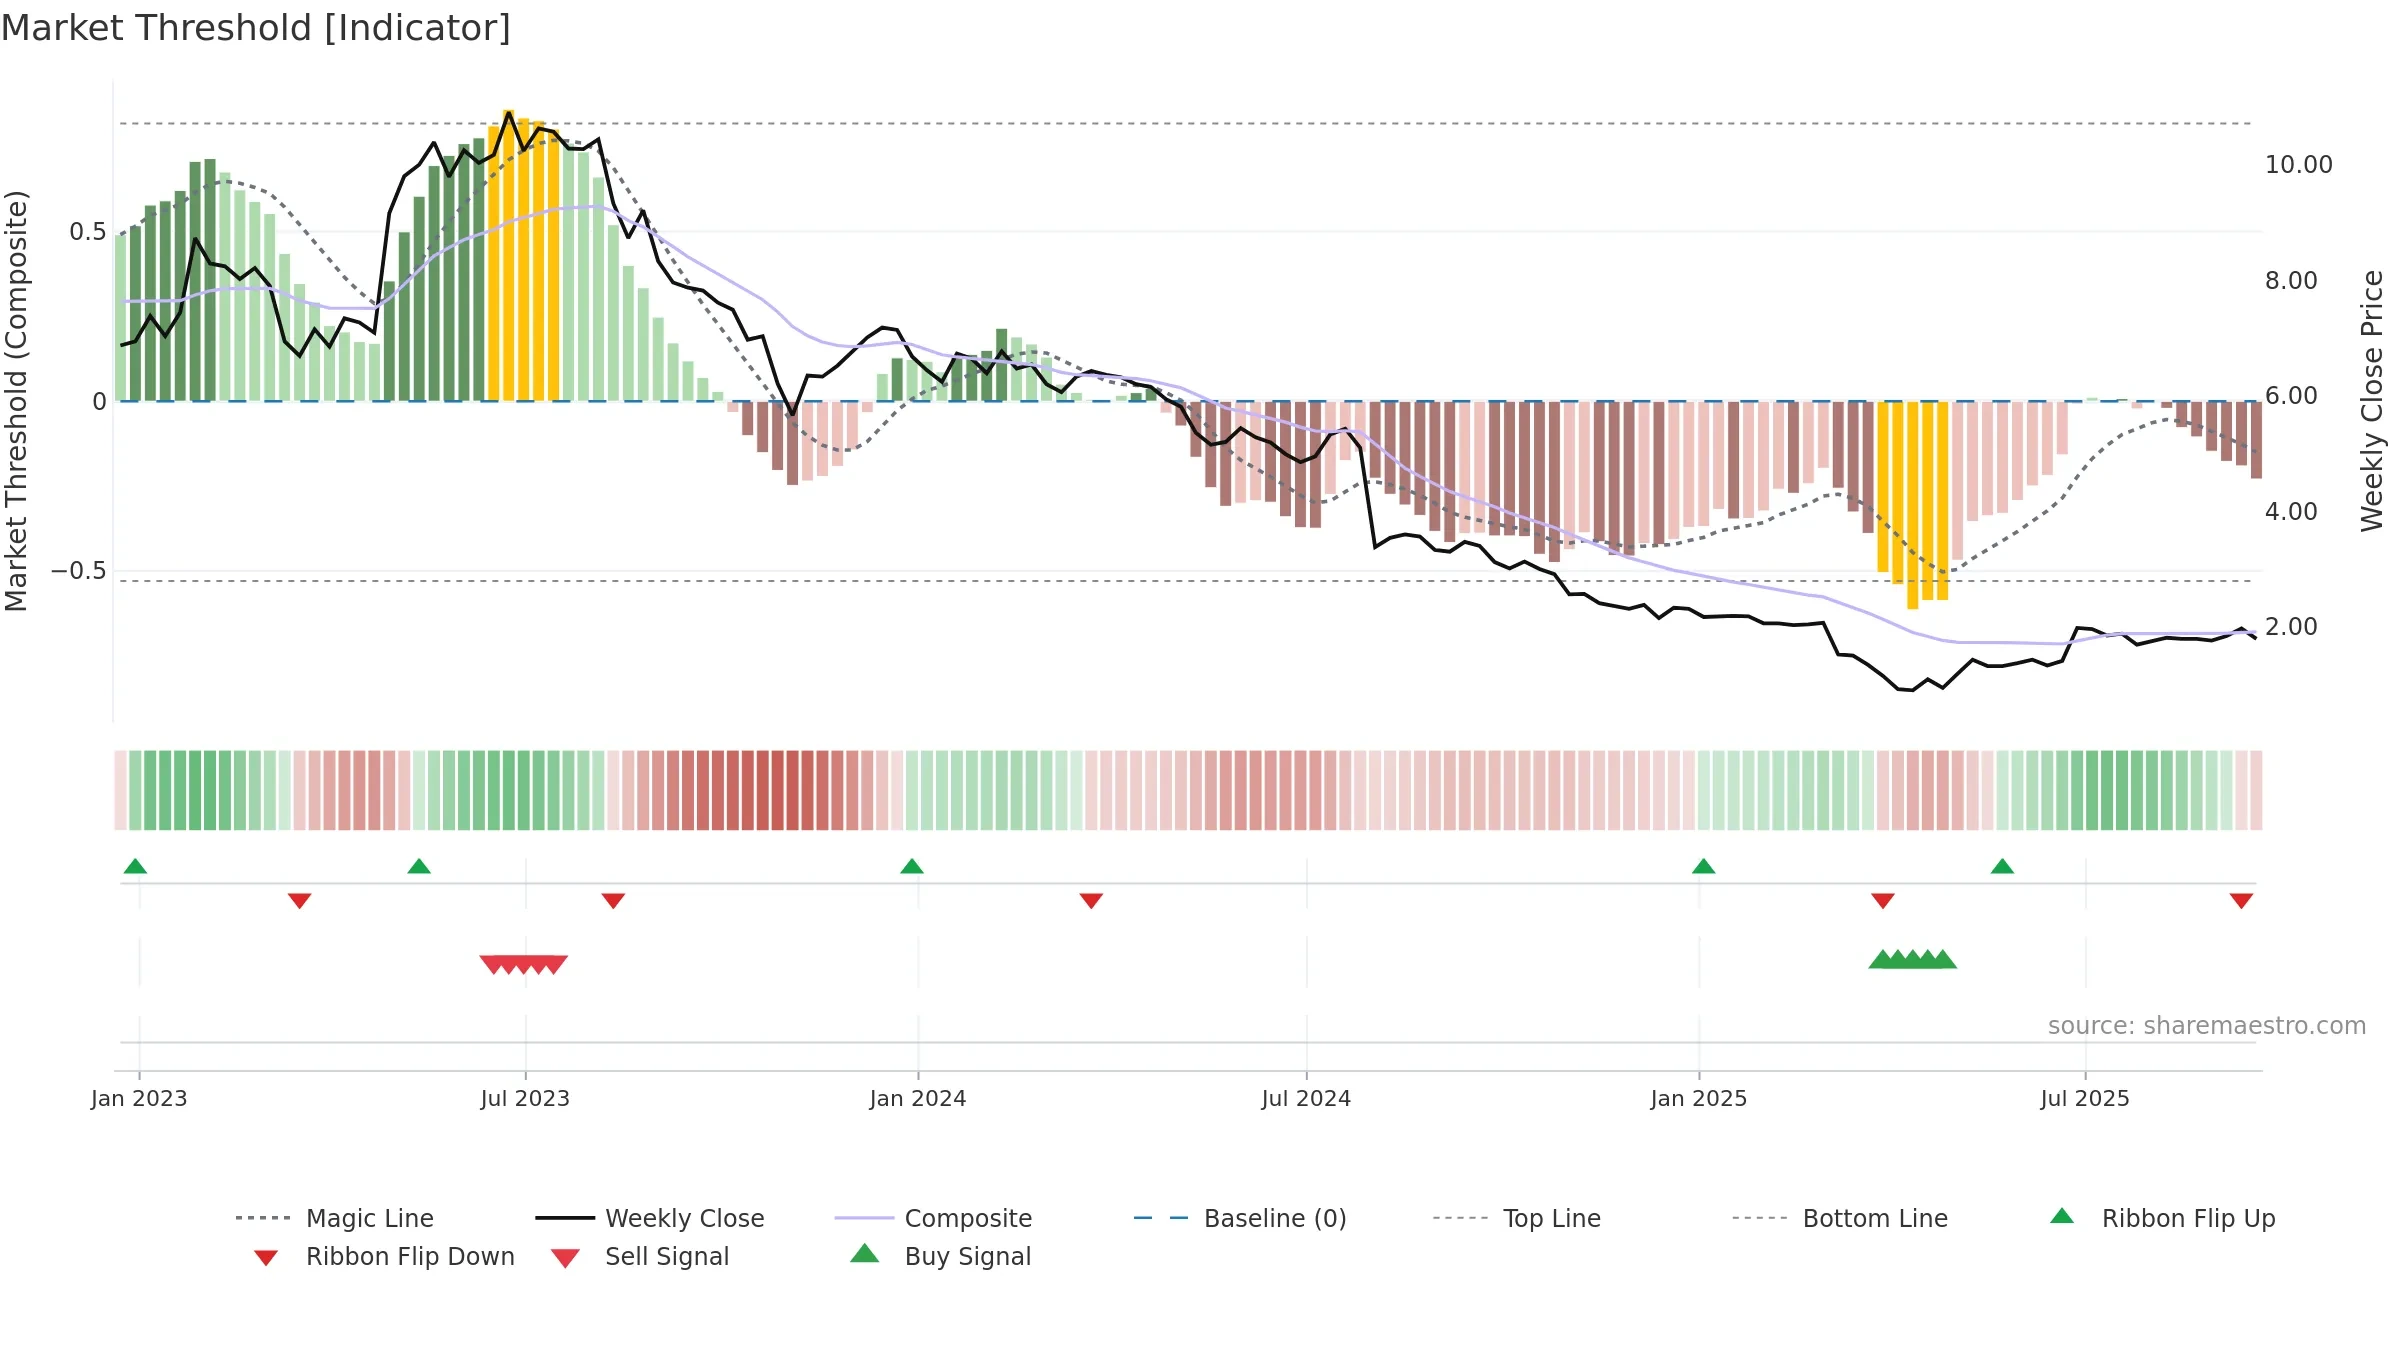Viewport: 2400px width, 1350px height.
Task: Click the Jan 2024 x-axis label
Action: point(918,1098)
